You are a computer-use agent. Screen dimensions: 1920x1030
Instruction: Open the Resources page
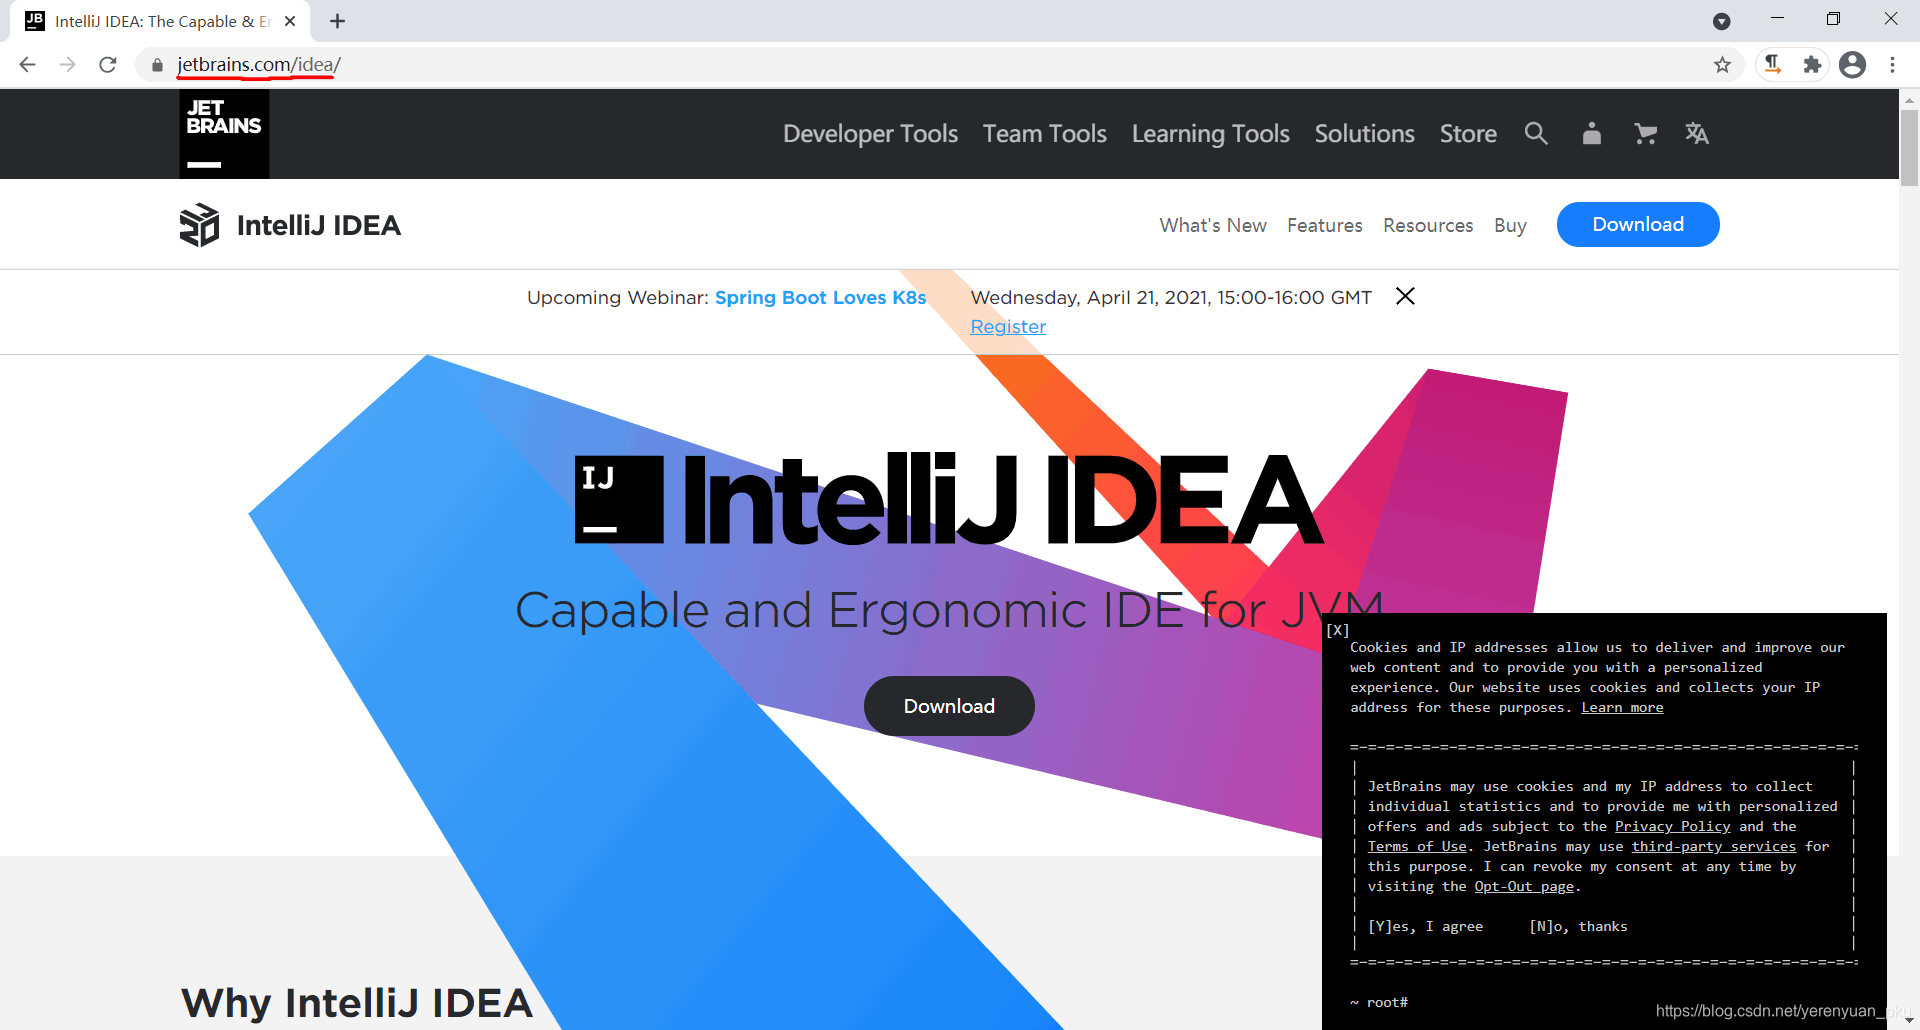[1428, 225]
